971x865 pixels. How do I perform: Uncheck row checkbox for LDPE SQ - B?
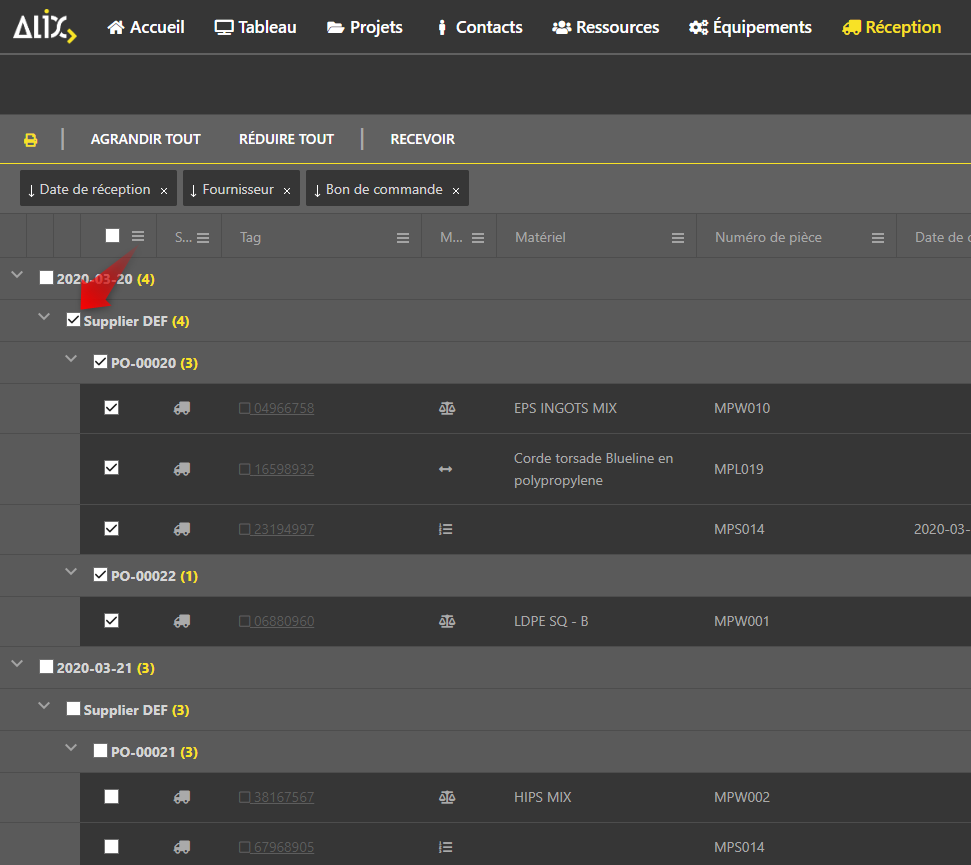111,620
